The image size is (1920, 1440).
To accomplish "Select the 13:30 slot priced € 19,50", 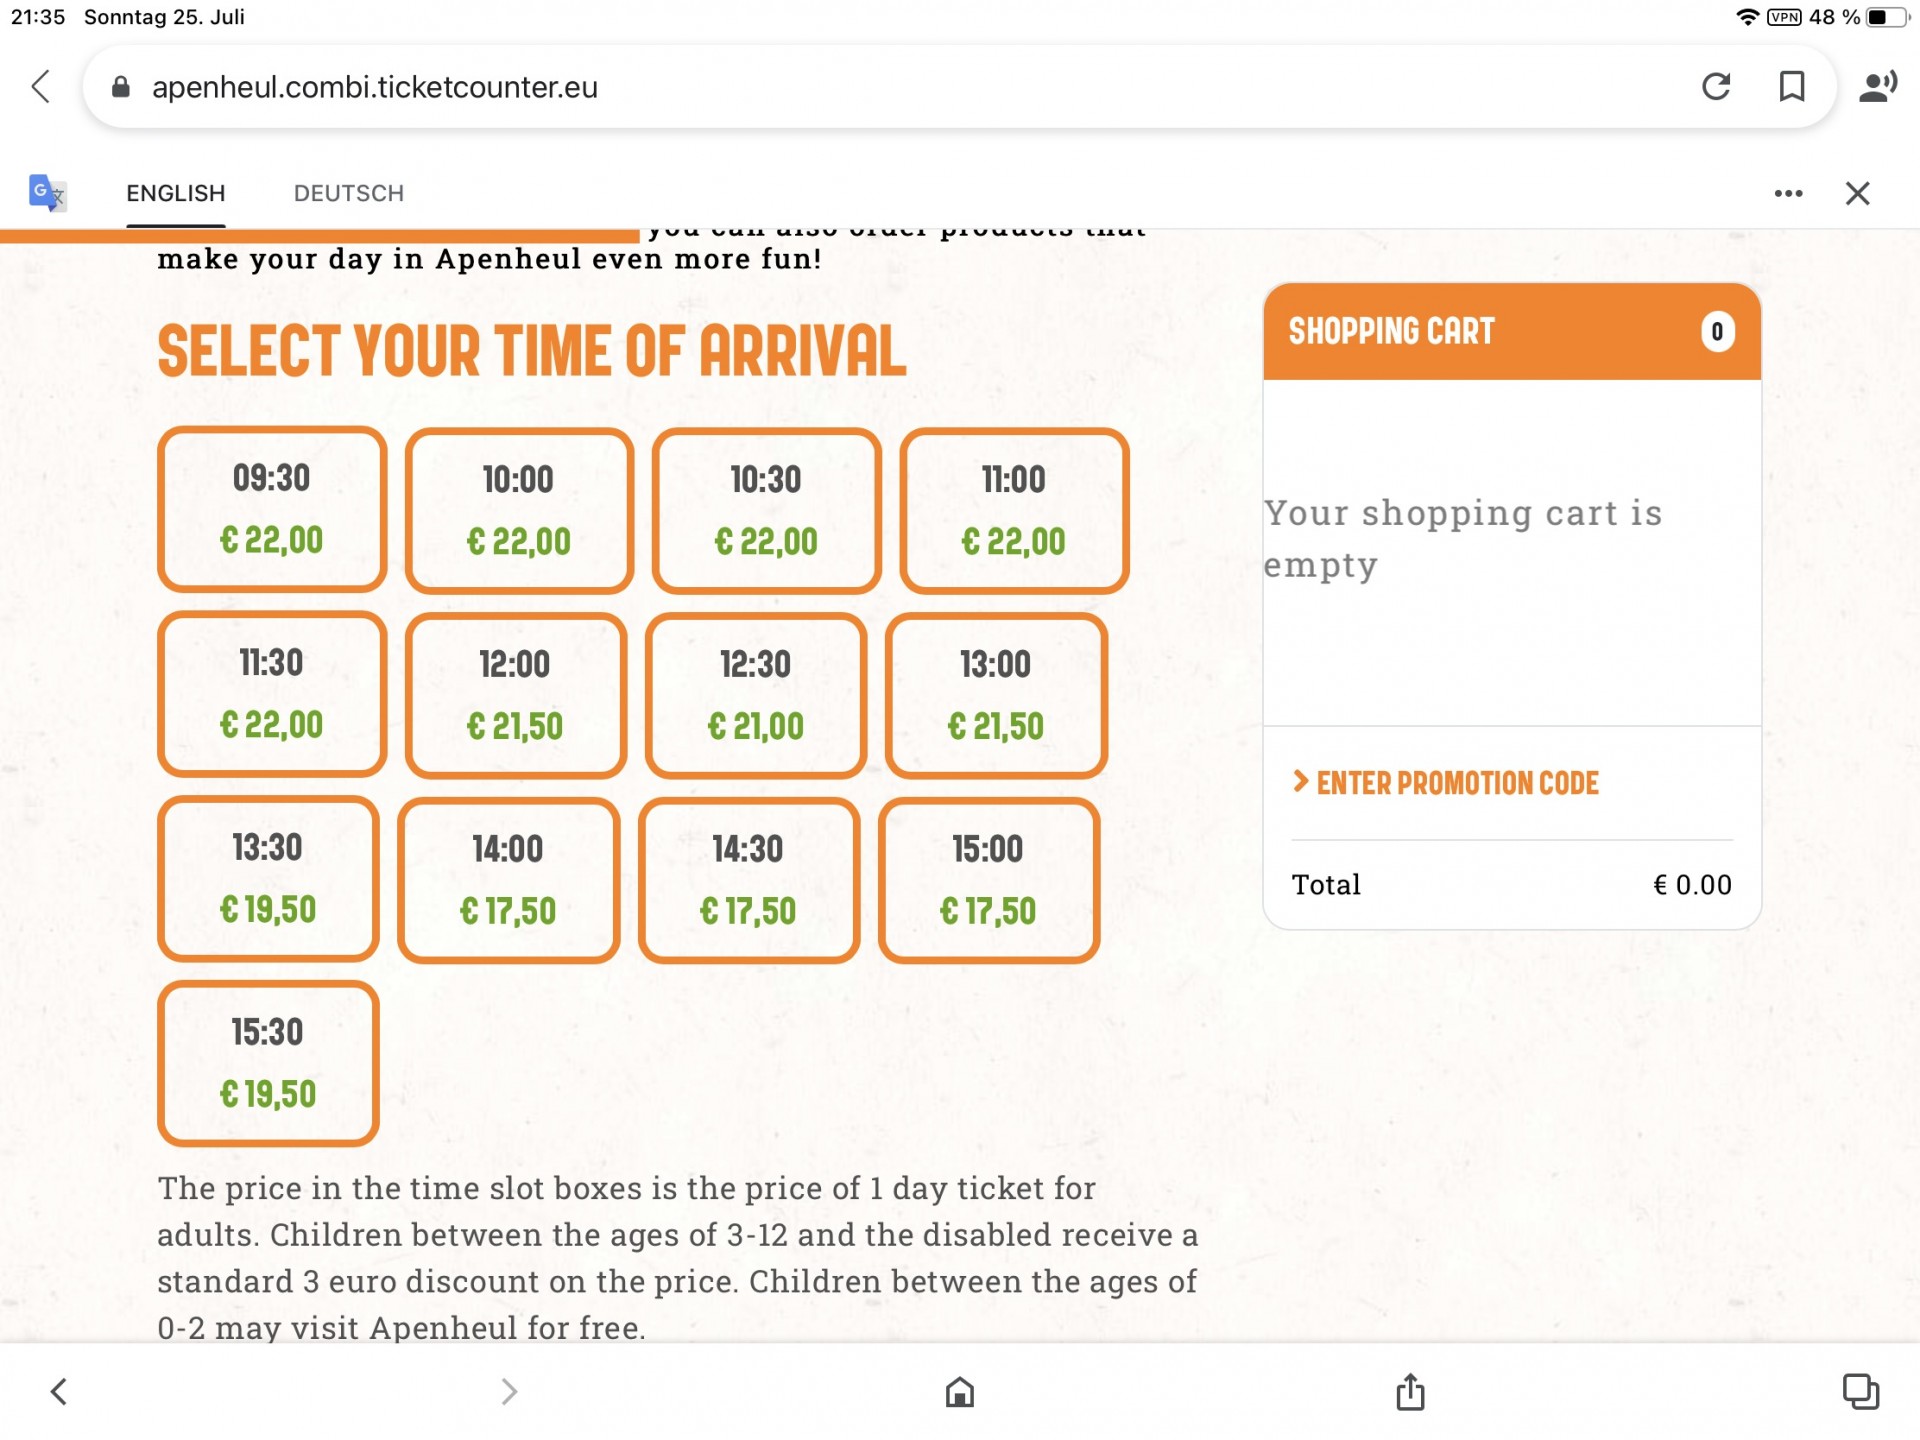I will [x=268, y=879].
